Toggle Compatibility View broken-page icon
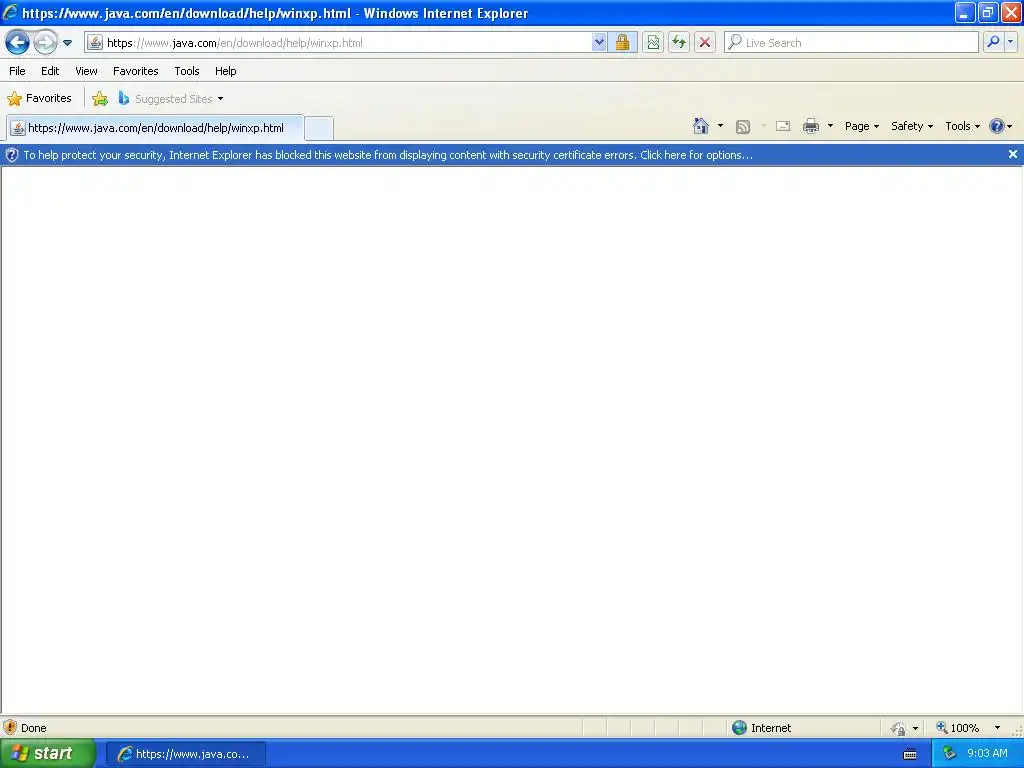 point(653,42)
